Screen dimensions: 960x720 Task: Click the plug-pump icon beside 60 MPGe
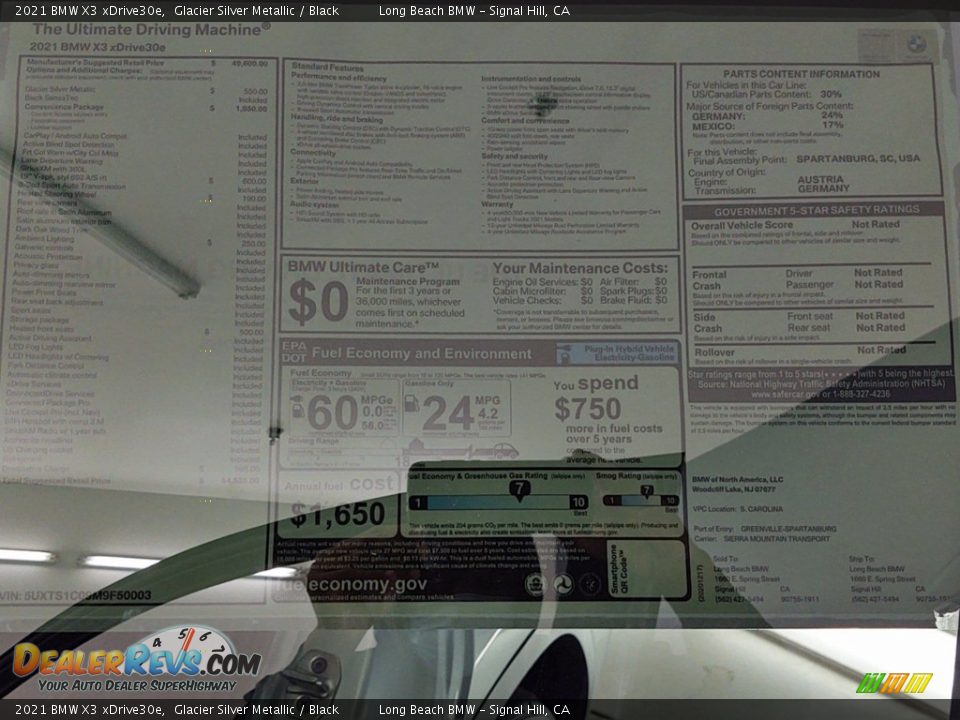298,407
